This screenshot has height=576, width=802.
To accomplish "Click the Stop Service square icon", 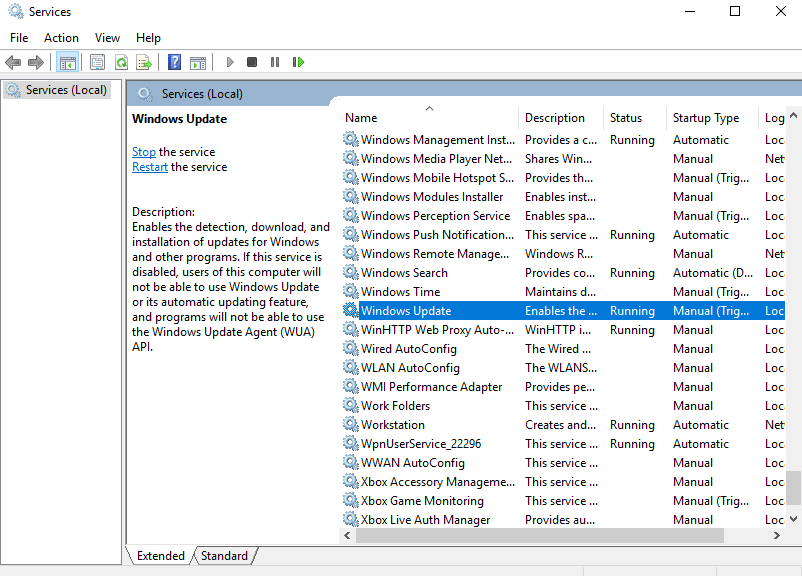I will pos(252,62).
